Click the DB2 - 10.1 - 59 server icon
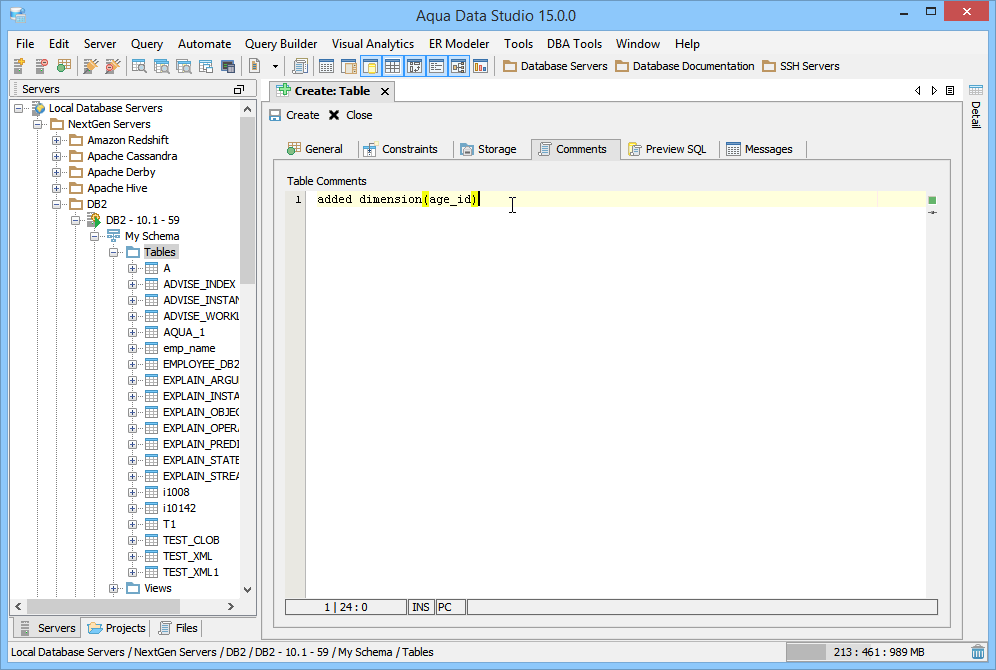The image size is (996, 670). [x=94, y=220]
